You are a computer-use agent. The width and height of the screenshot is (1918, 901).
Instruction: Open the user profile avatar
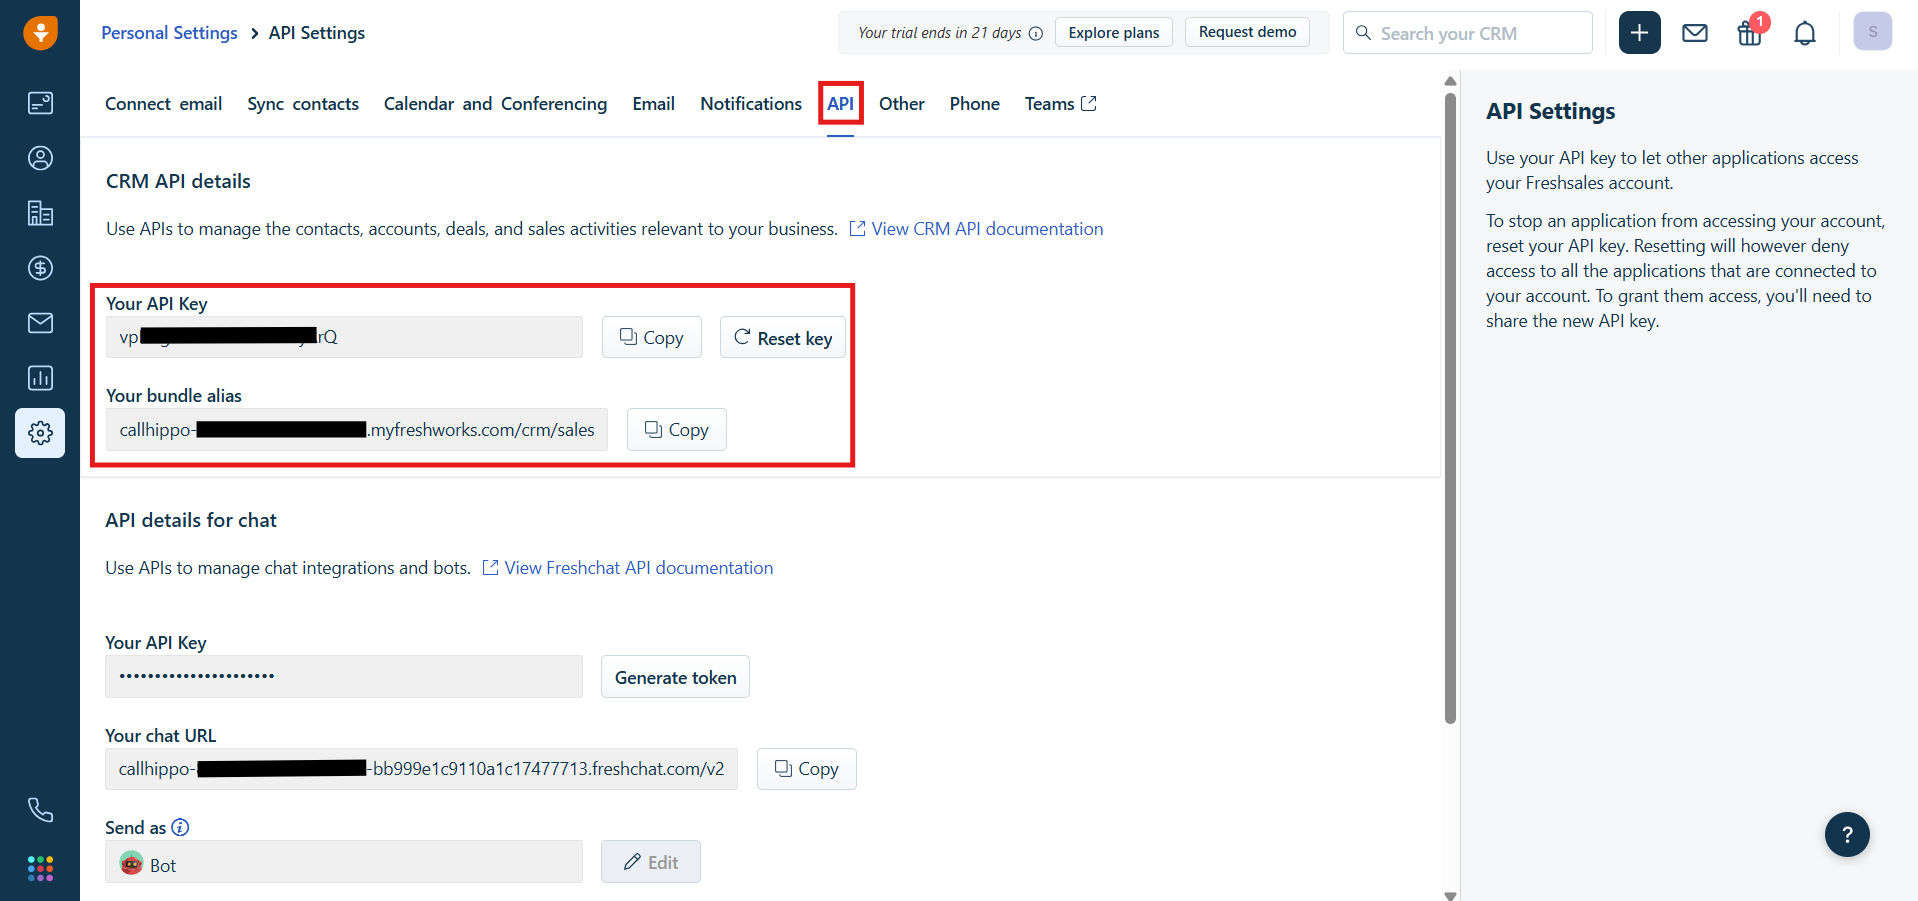(1873, 32)
